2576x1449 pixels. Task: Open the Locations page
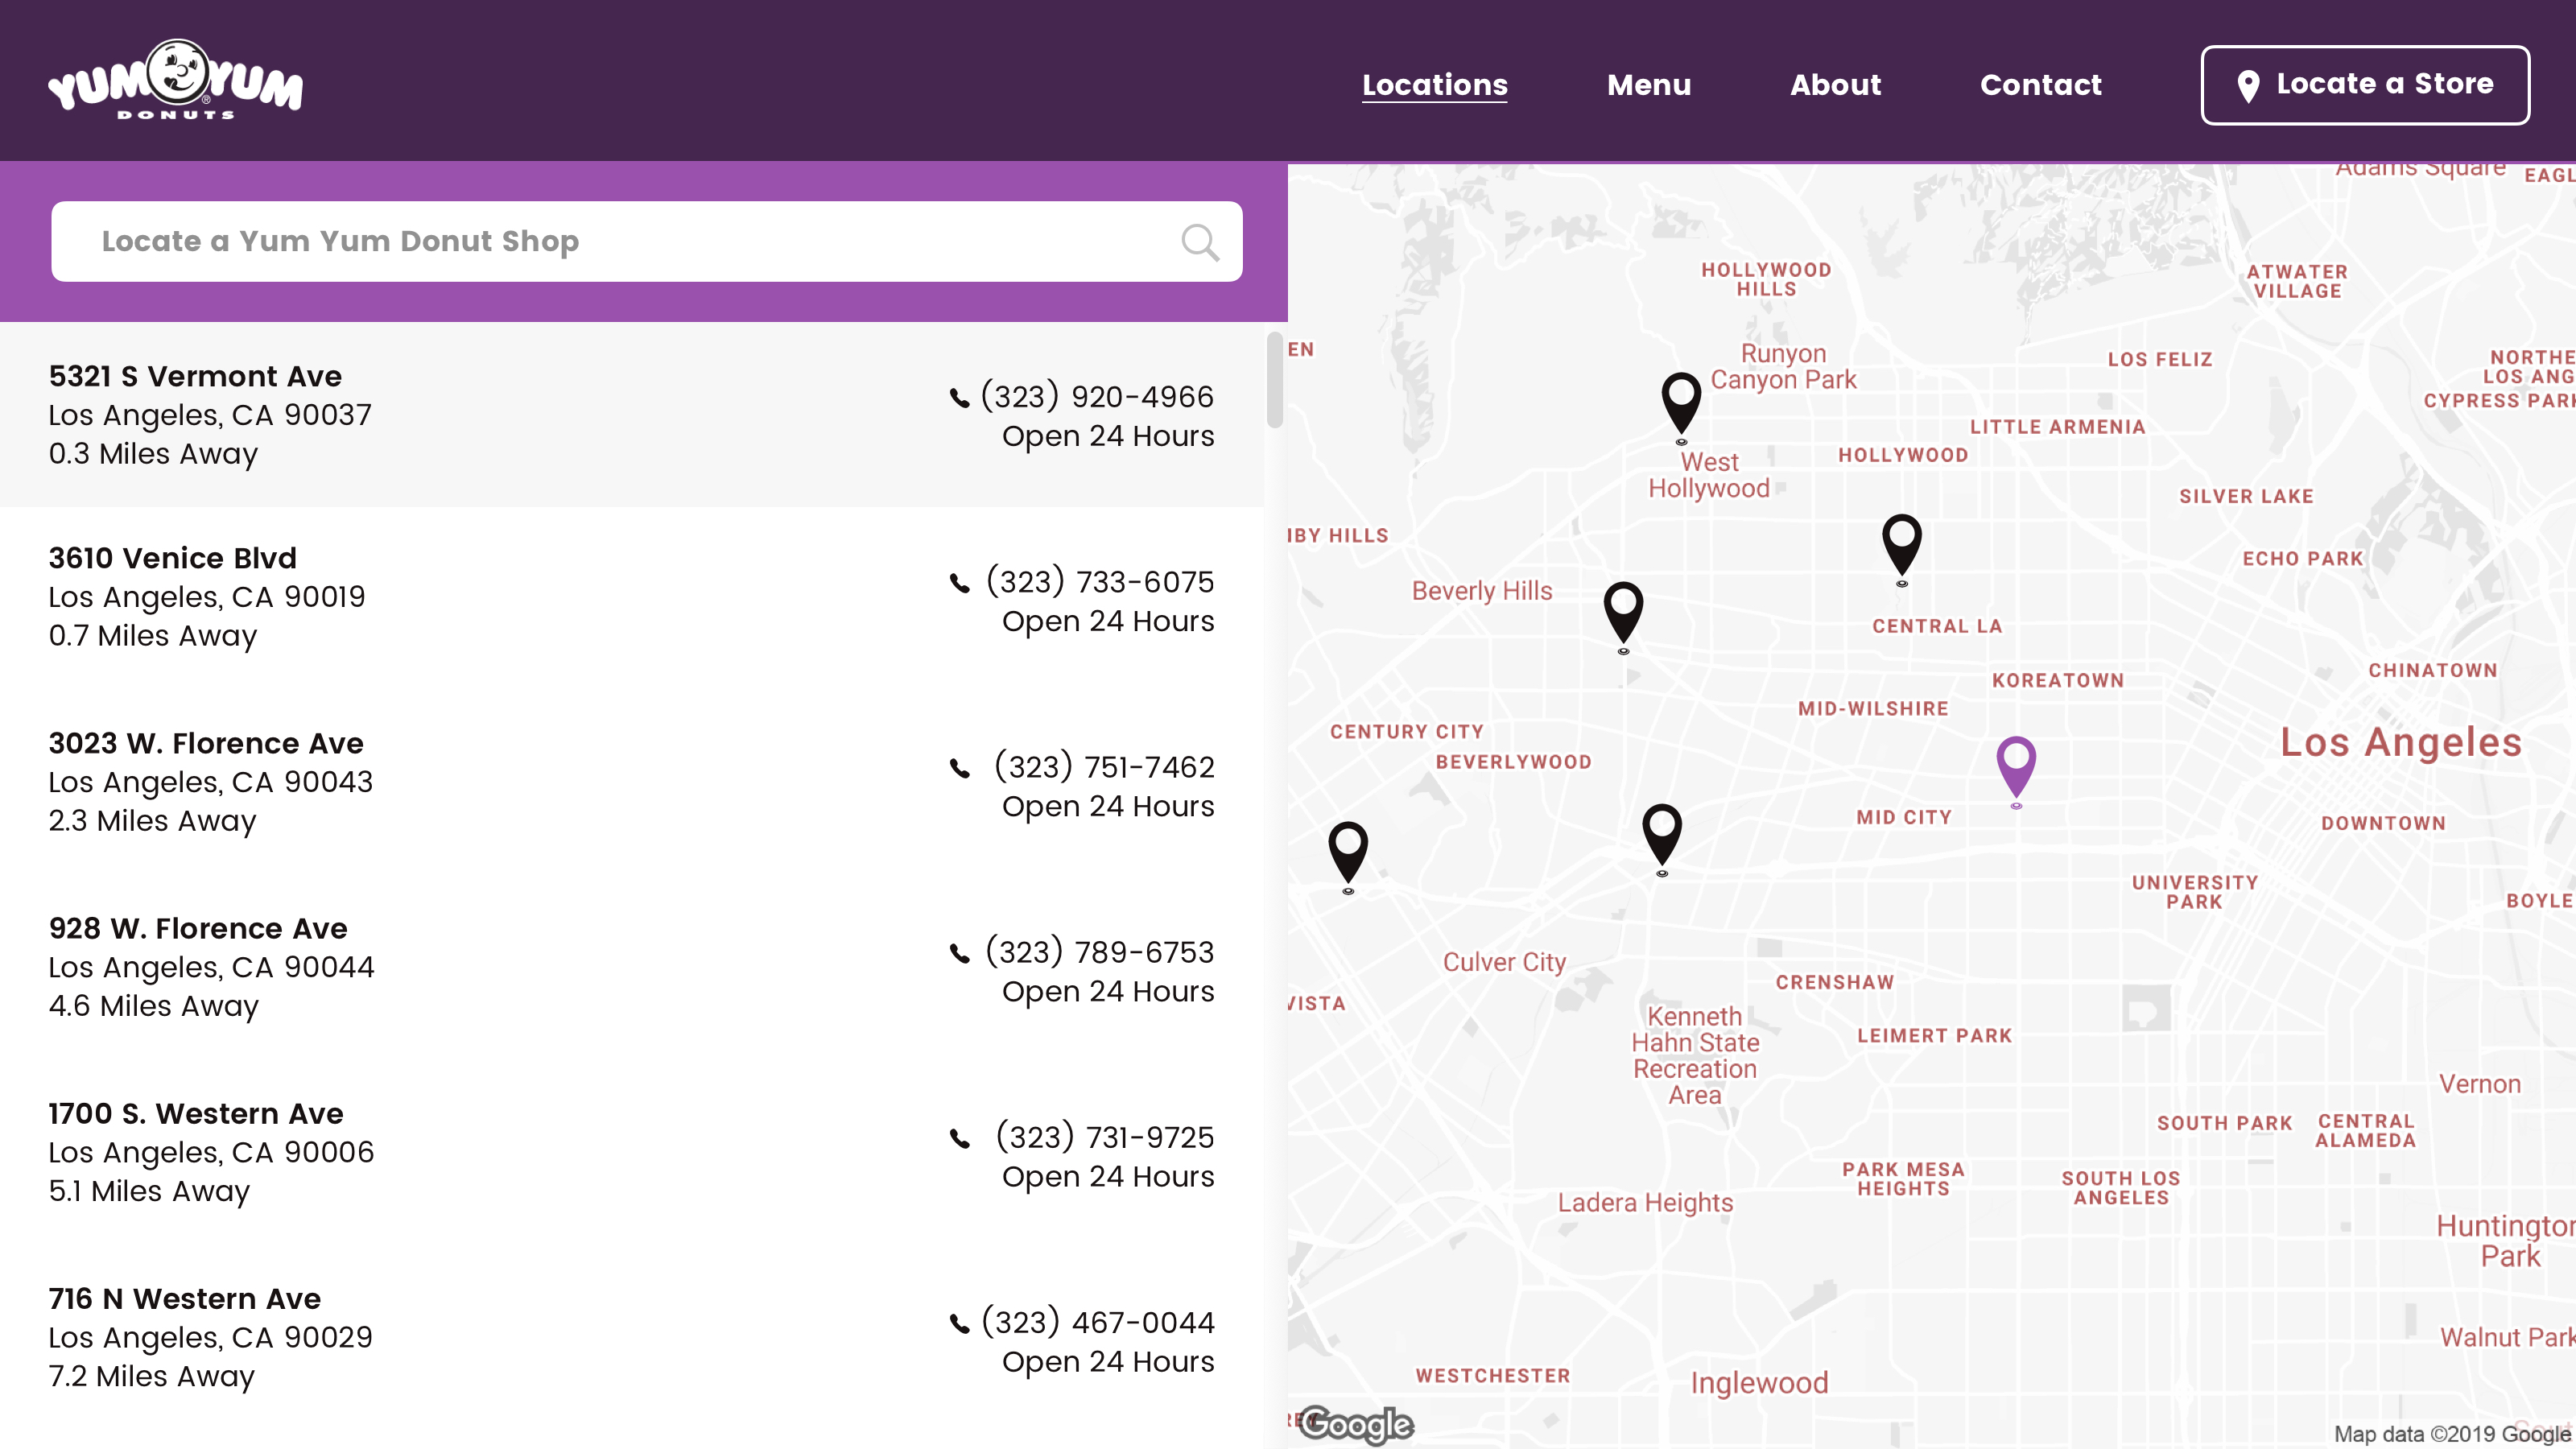point(1435,85)
